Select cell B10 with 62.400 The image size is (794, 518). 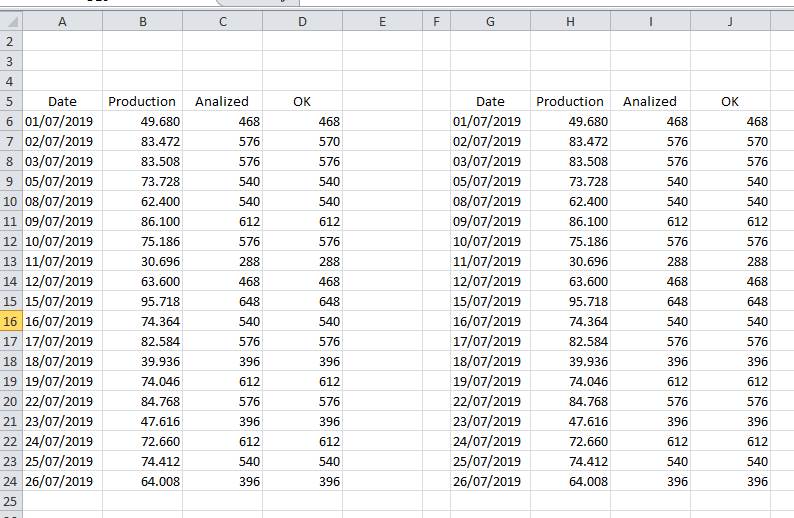(x=142, y=201)
